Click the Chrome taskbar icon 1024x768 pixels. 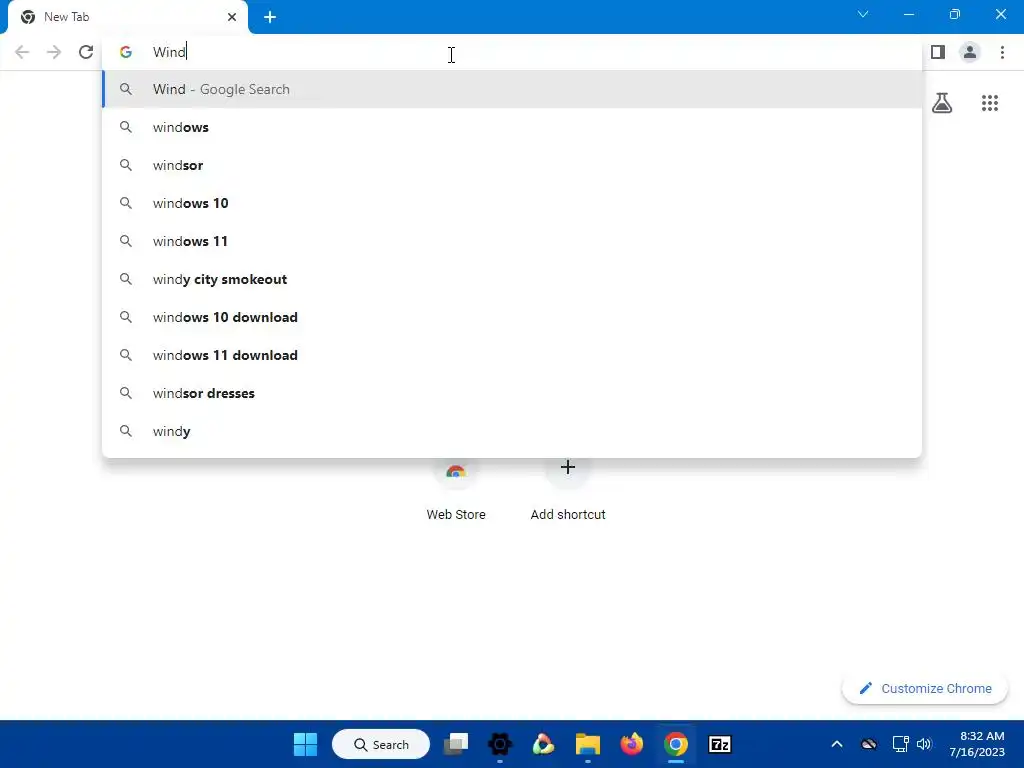click(676, 744)
